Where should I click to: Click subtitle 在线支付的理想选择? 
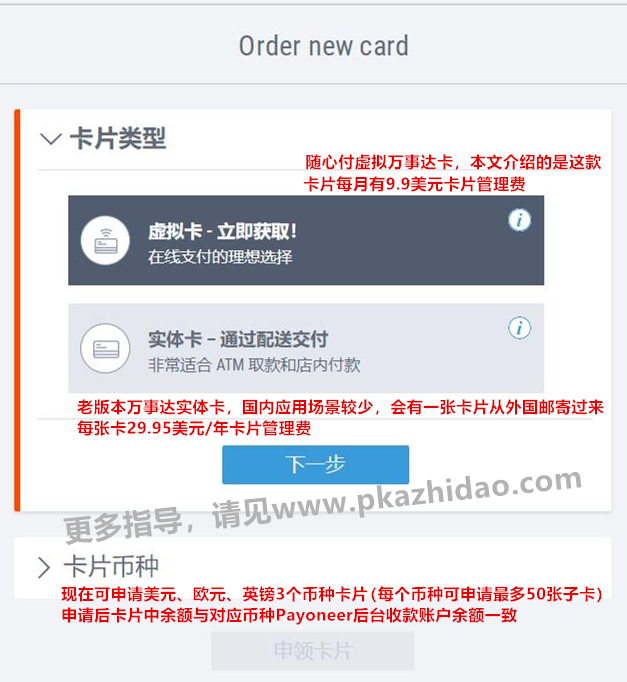[x=220, y=257]
